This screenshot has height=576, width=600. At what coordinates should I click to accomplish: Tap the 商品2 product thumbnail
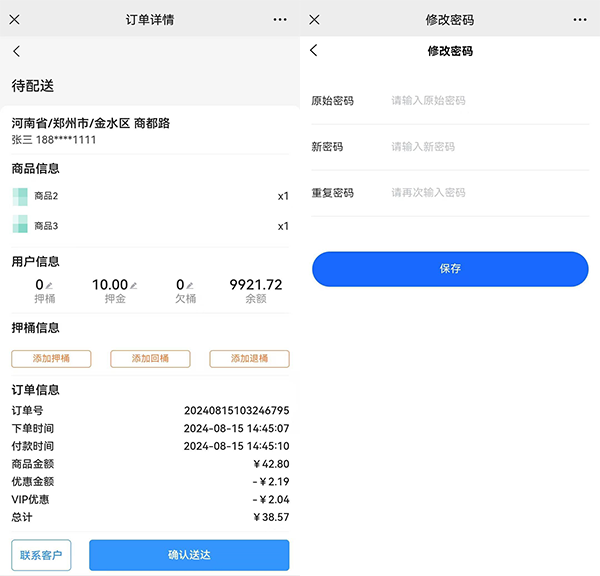click(x=20, y=196)
